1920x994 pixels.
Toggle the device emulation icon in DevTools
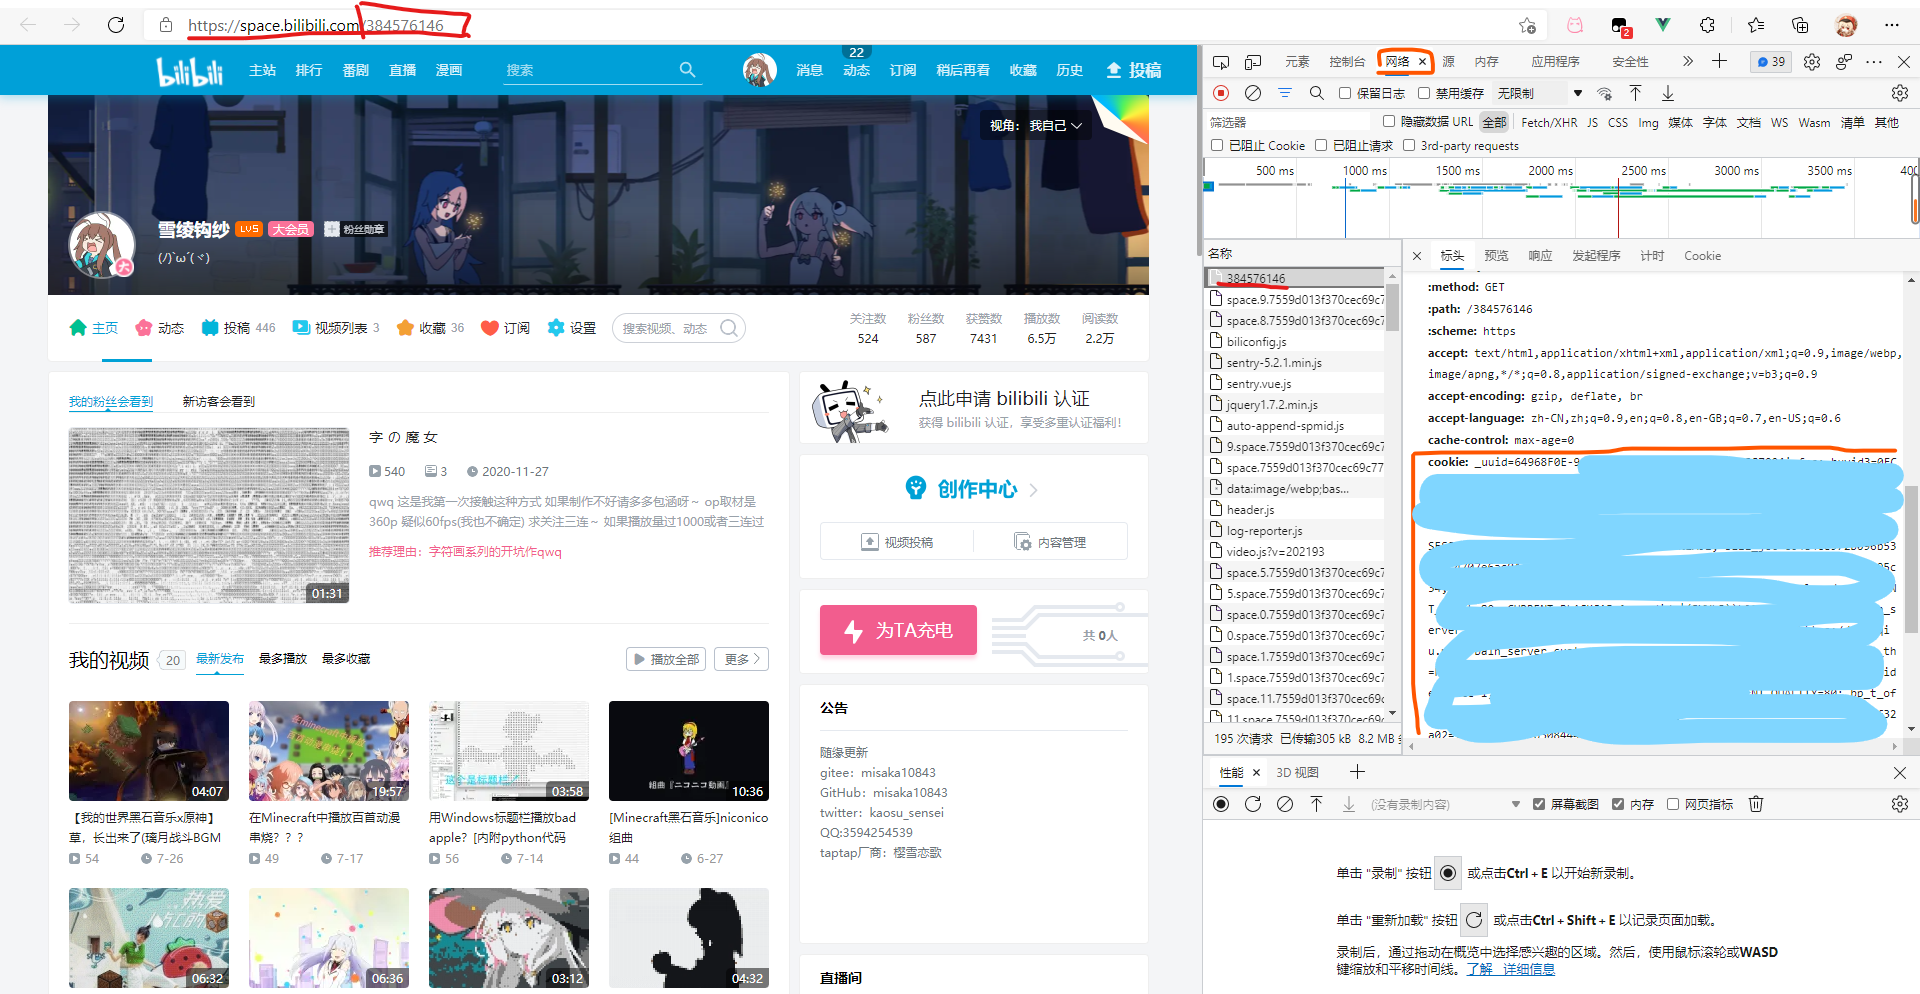pyautogui.click(x=1253, y=62)
